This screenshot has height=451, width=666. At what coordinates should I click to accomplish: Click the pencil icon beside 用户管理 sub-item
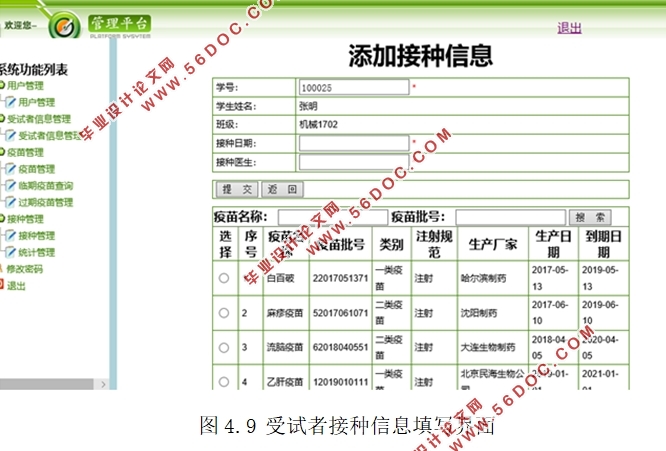[x=10, y=102]
